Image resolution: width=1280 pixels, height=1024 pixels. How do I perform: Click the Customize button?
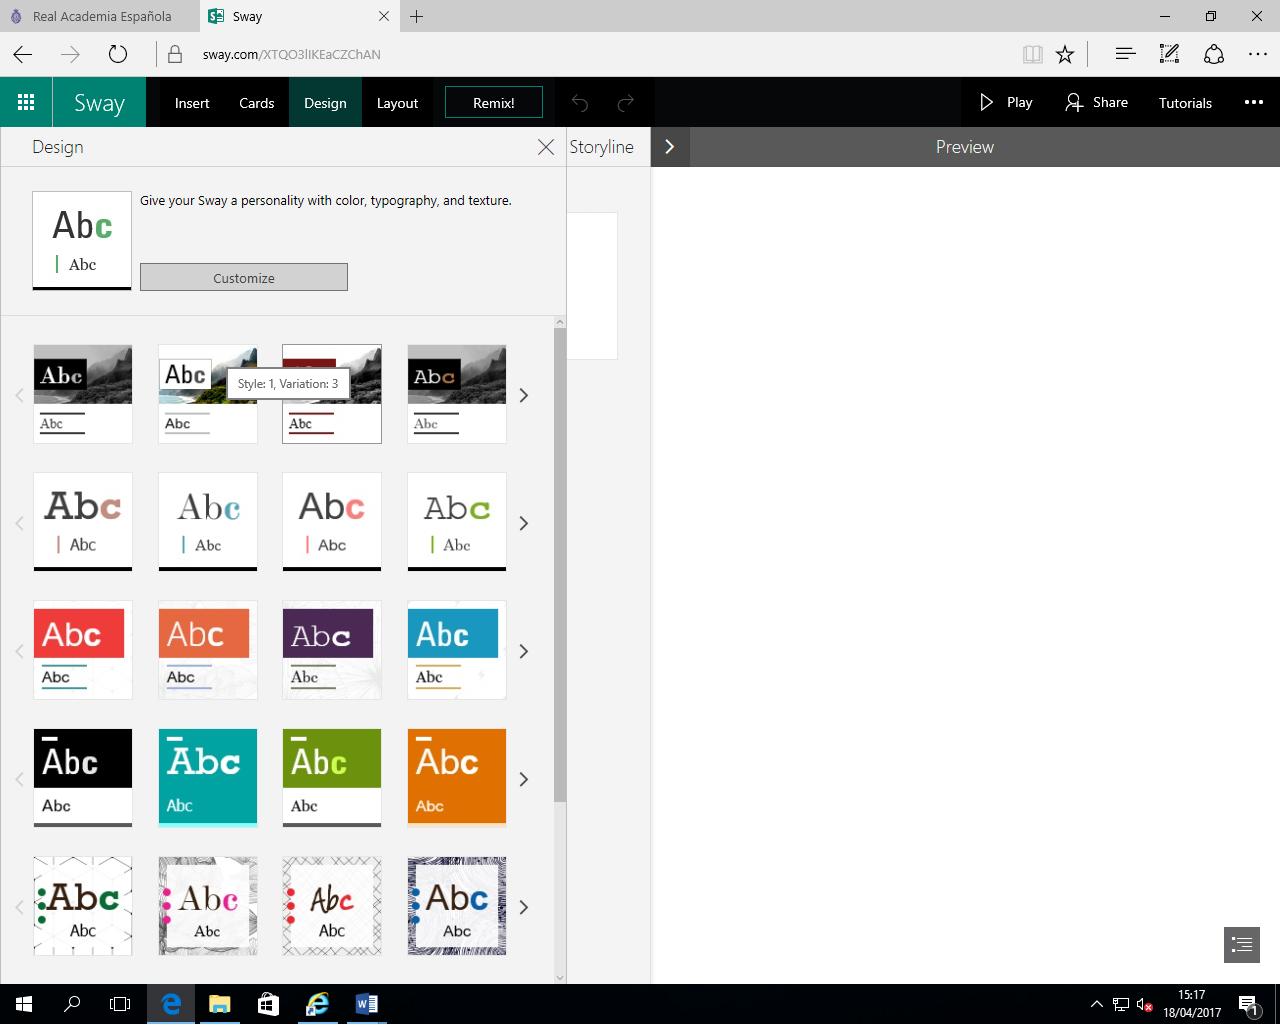pyautogui.click(x=244, y=278)
